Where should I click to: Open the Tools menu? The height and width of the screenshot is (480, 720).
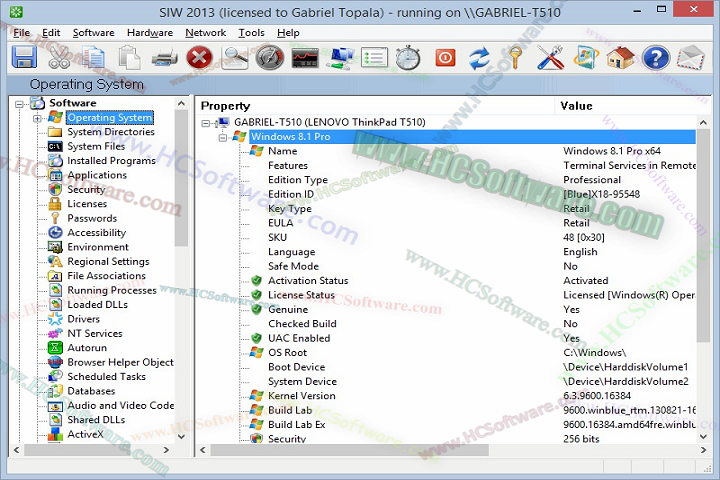(251, 33)
